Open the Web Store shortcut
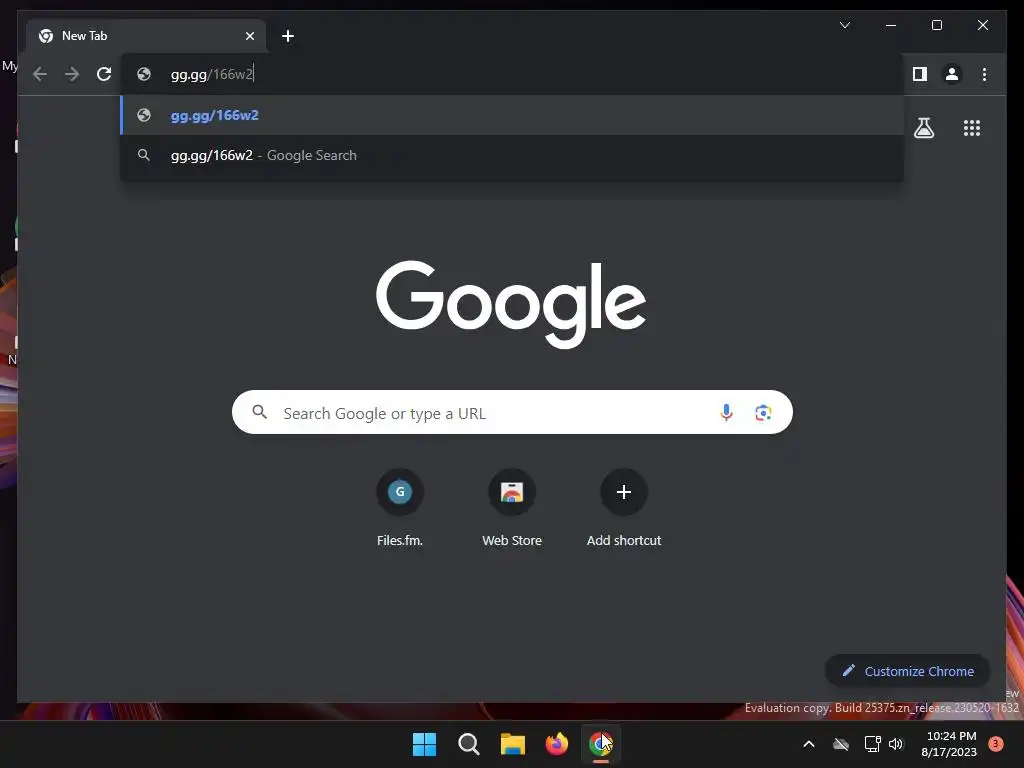The height and width of the screenshot is (768, 1024). (512, 507)
